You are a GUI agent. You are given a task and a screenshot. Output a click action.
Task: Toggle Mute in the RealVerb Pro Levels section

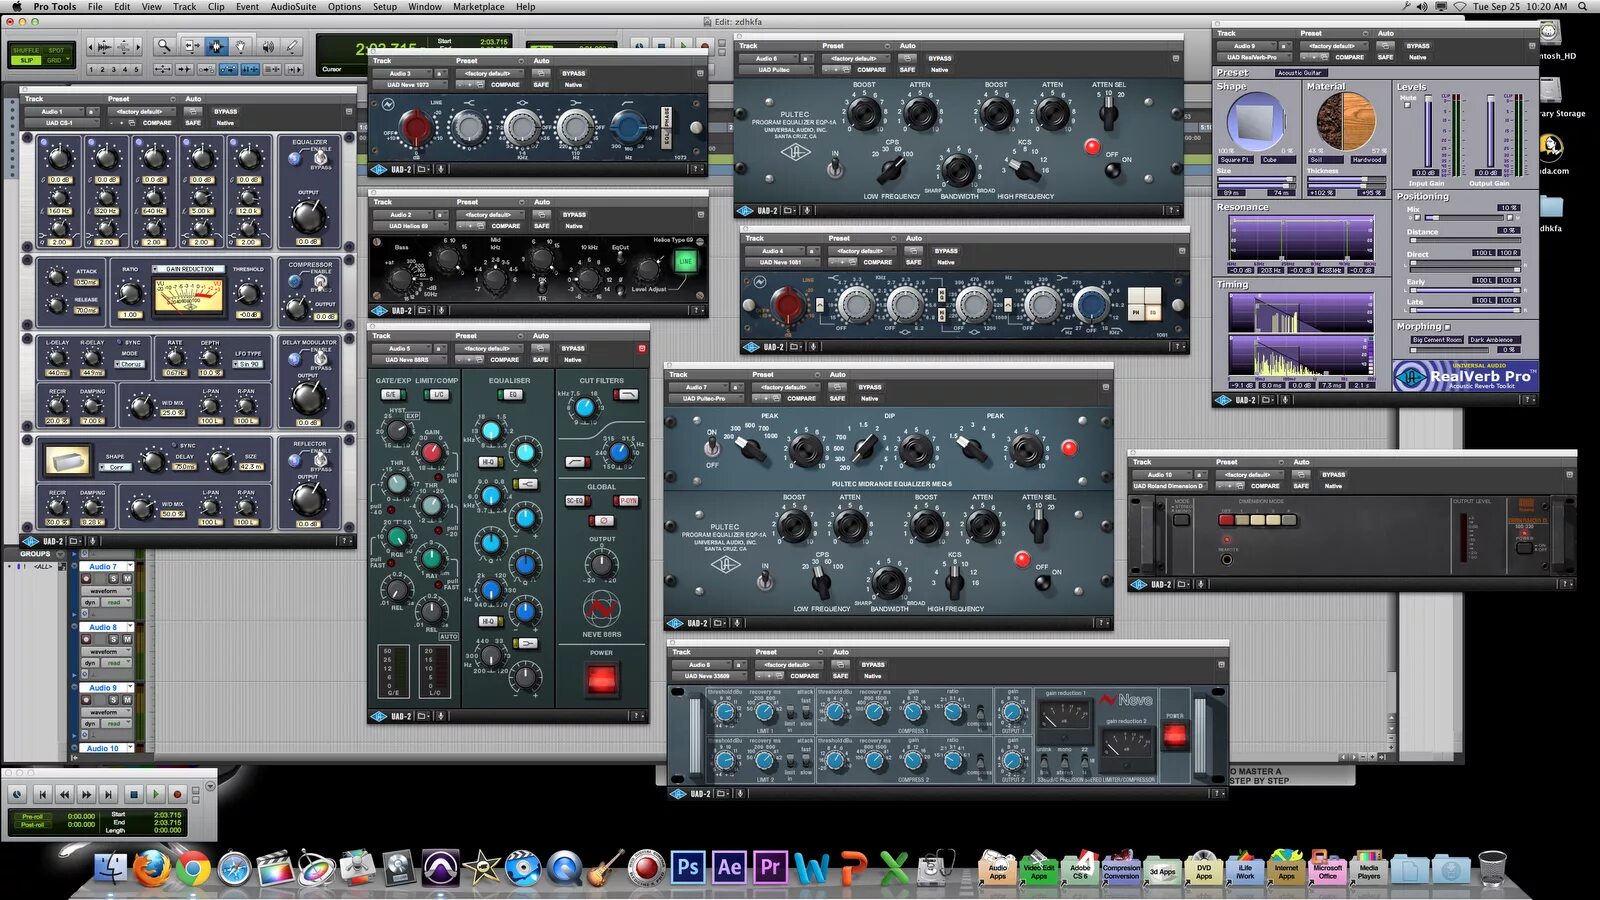[1408, 103]
